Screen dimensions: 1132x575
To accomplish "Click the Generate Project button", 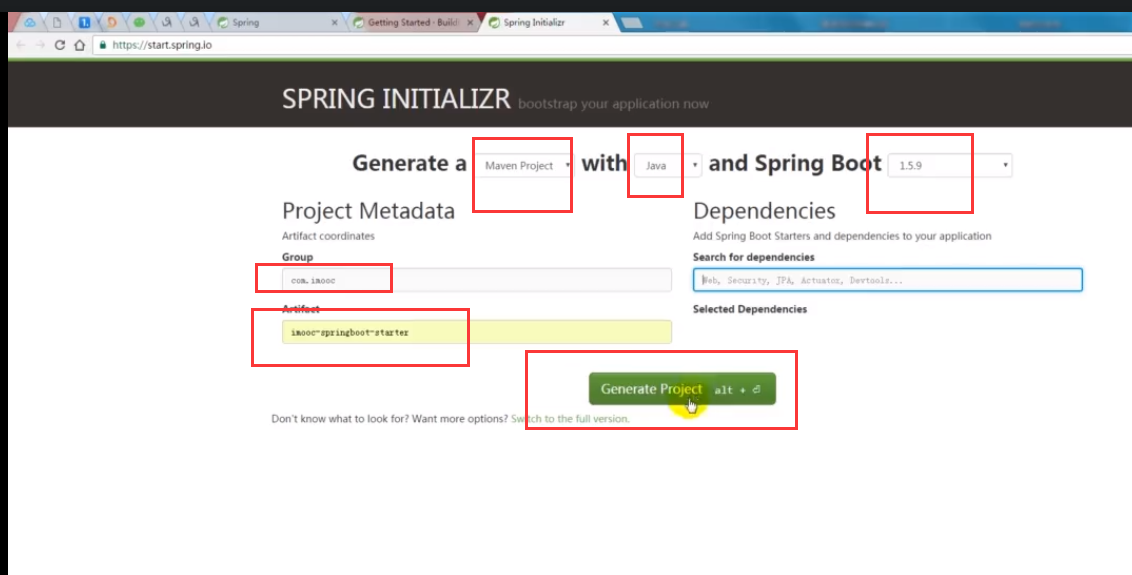I will [x=682, y=389].
